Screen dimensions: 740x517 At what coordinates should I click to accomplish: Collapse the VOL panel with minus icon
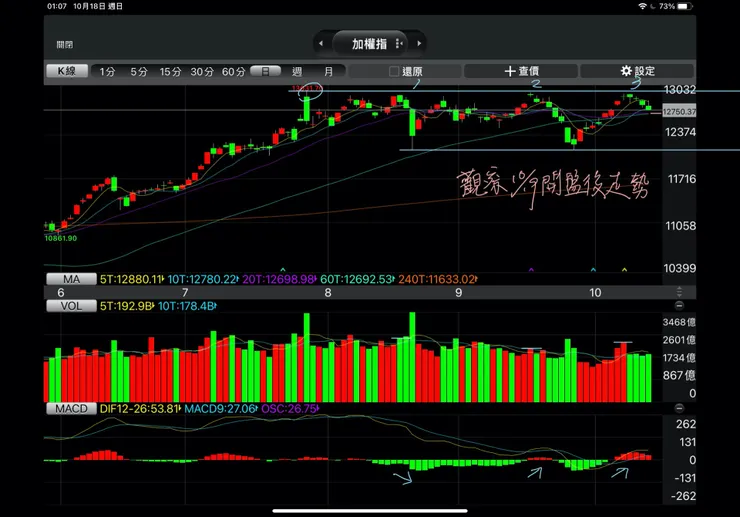[679, 305]
